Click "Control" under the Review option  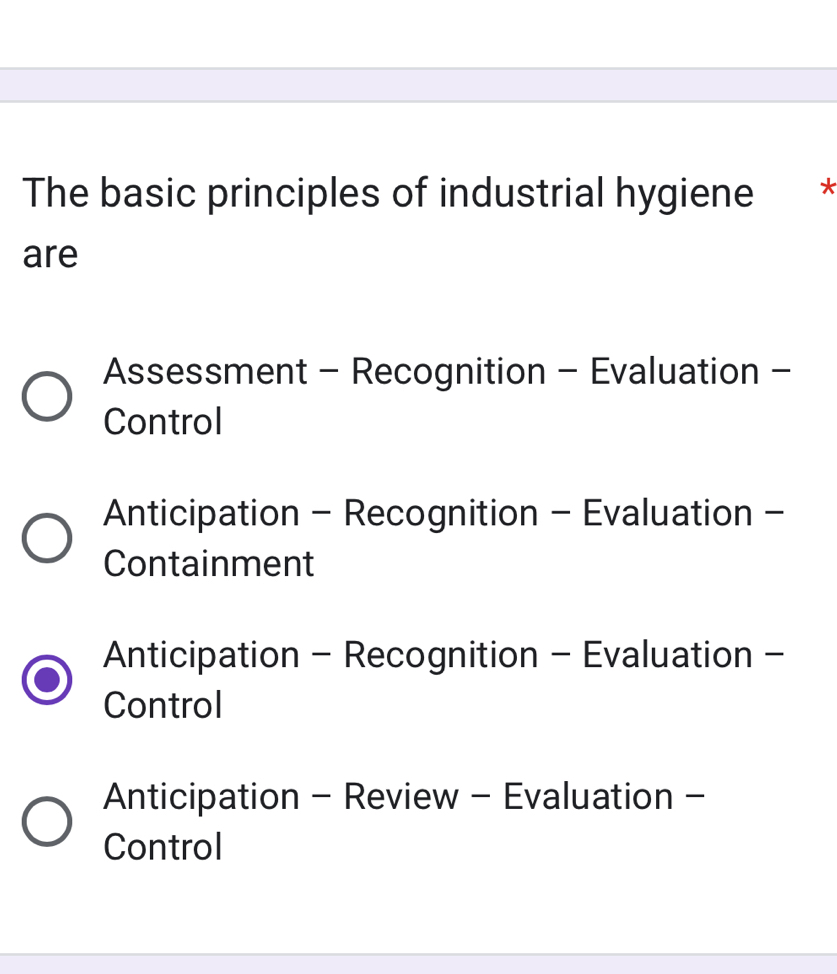[162, 848]
